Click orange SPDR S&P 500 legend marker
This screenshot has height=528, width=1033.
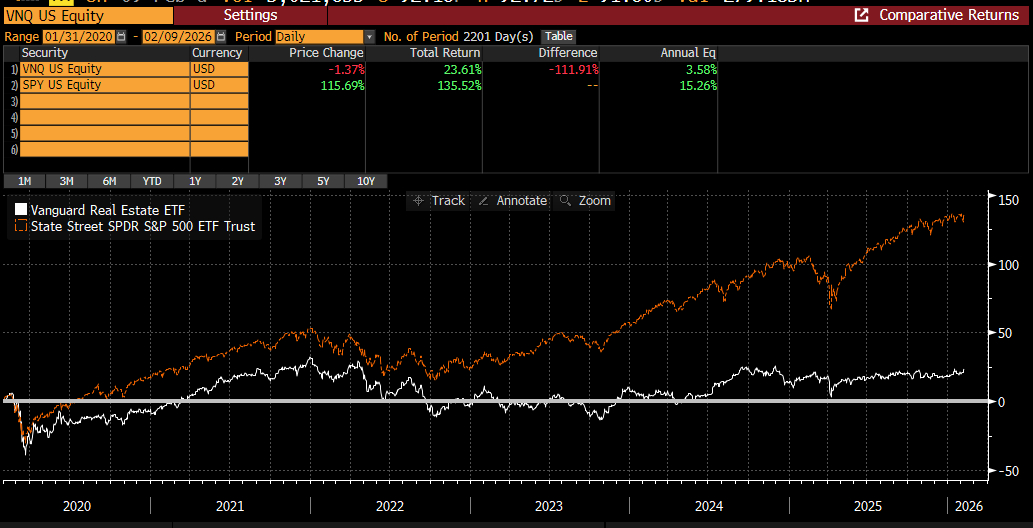pos(21,227)
